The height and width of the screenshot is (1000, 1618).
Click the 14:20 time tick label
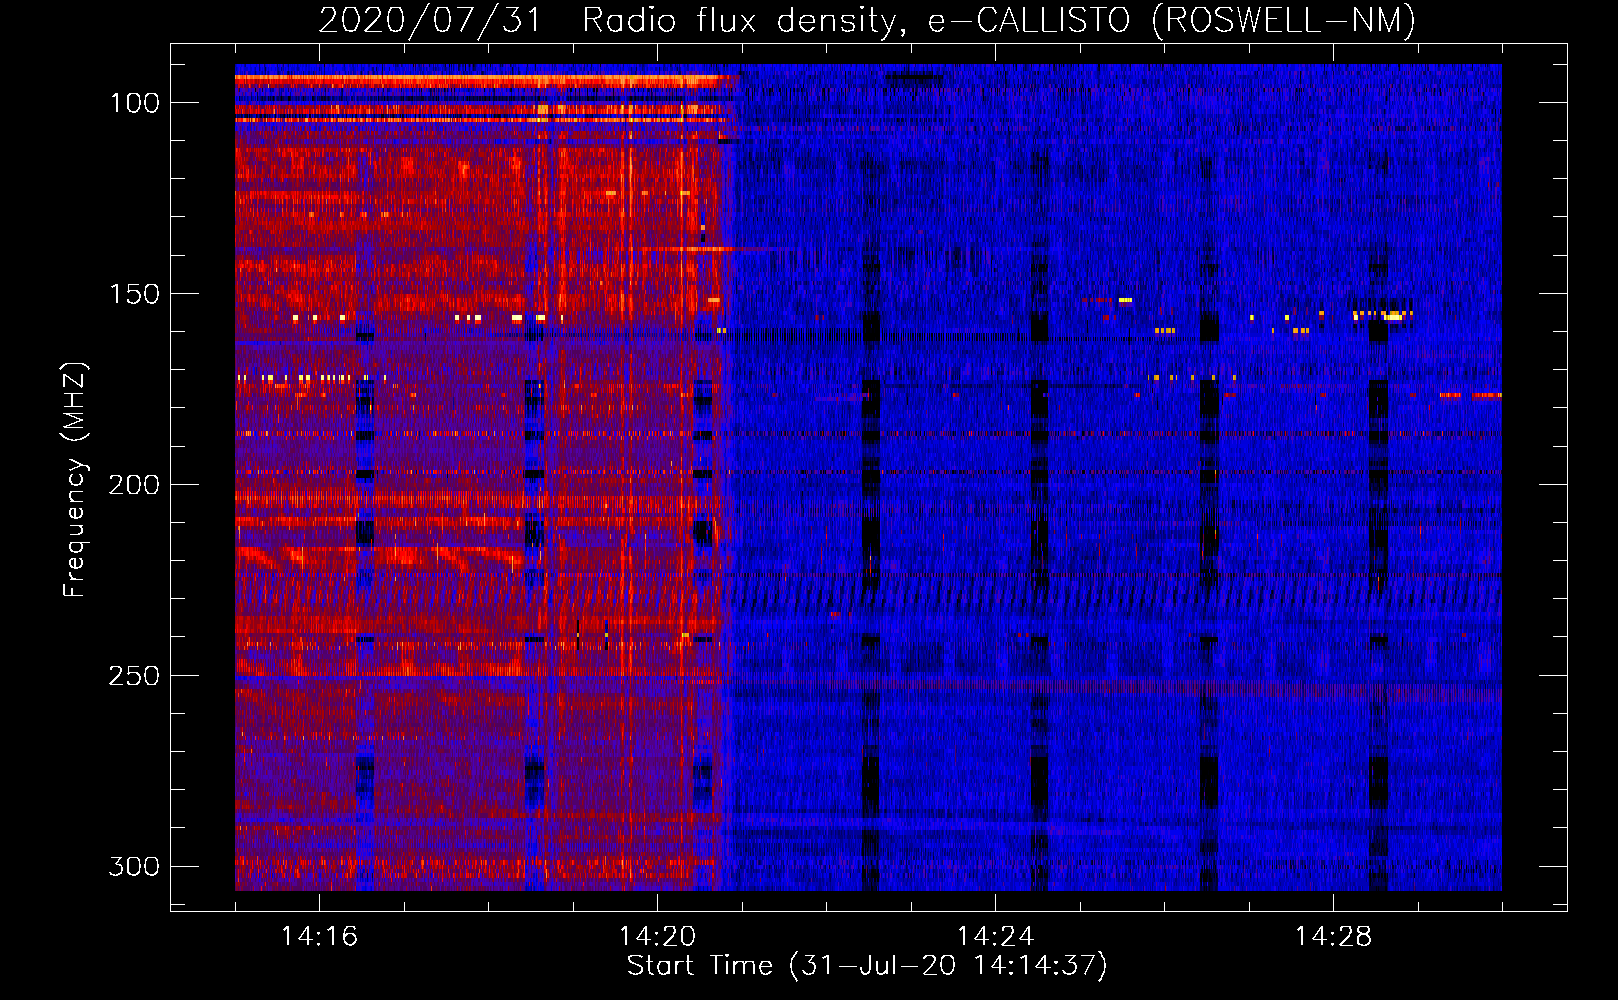tap(657, 937)
